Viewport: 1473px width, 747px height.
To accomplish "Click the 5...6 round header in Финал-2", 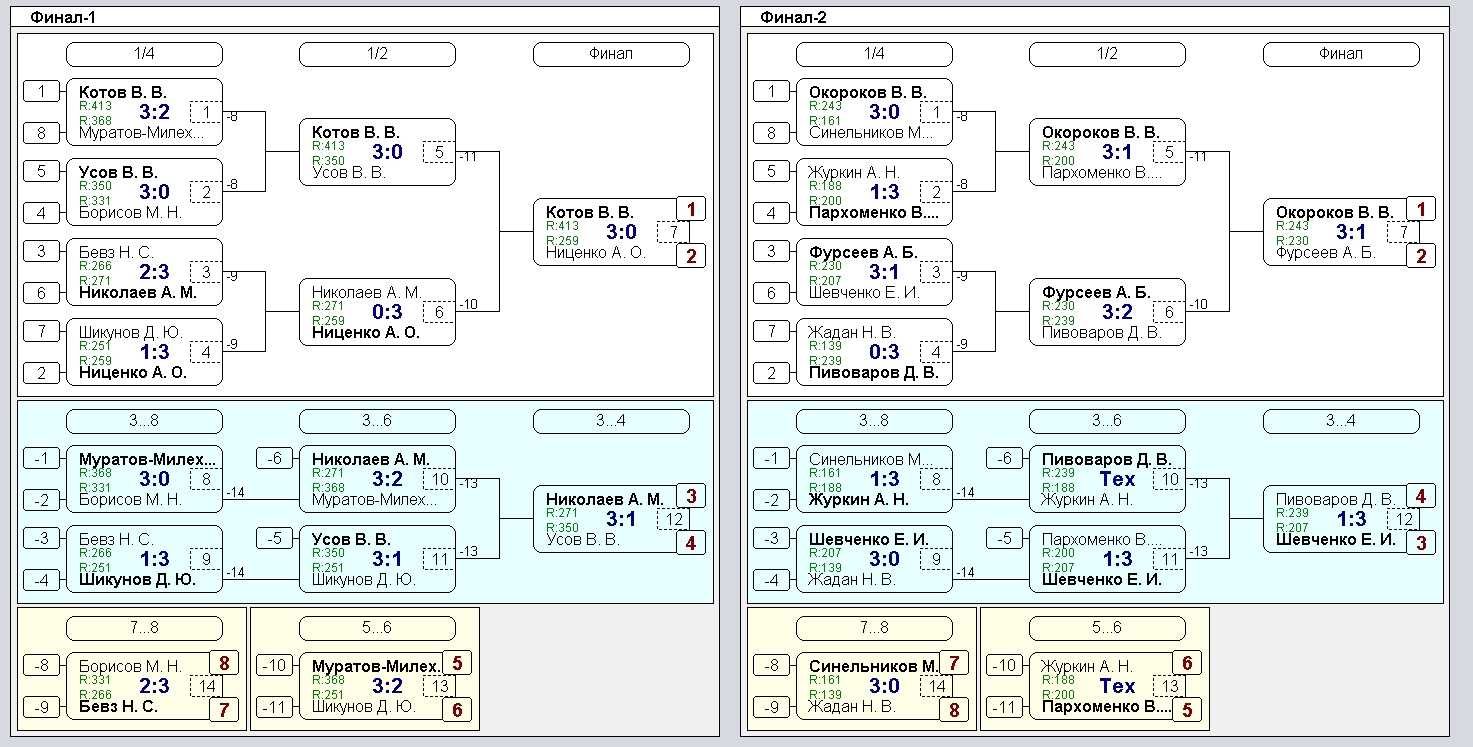I will 1107,628.
